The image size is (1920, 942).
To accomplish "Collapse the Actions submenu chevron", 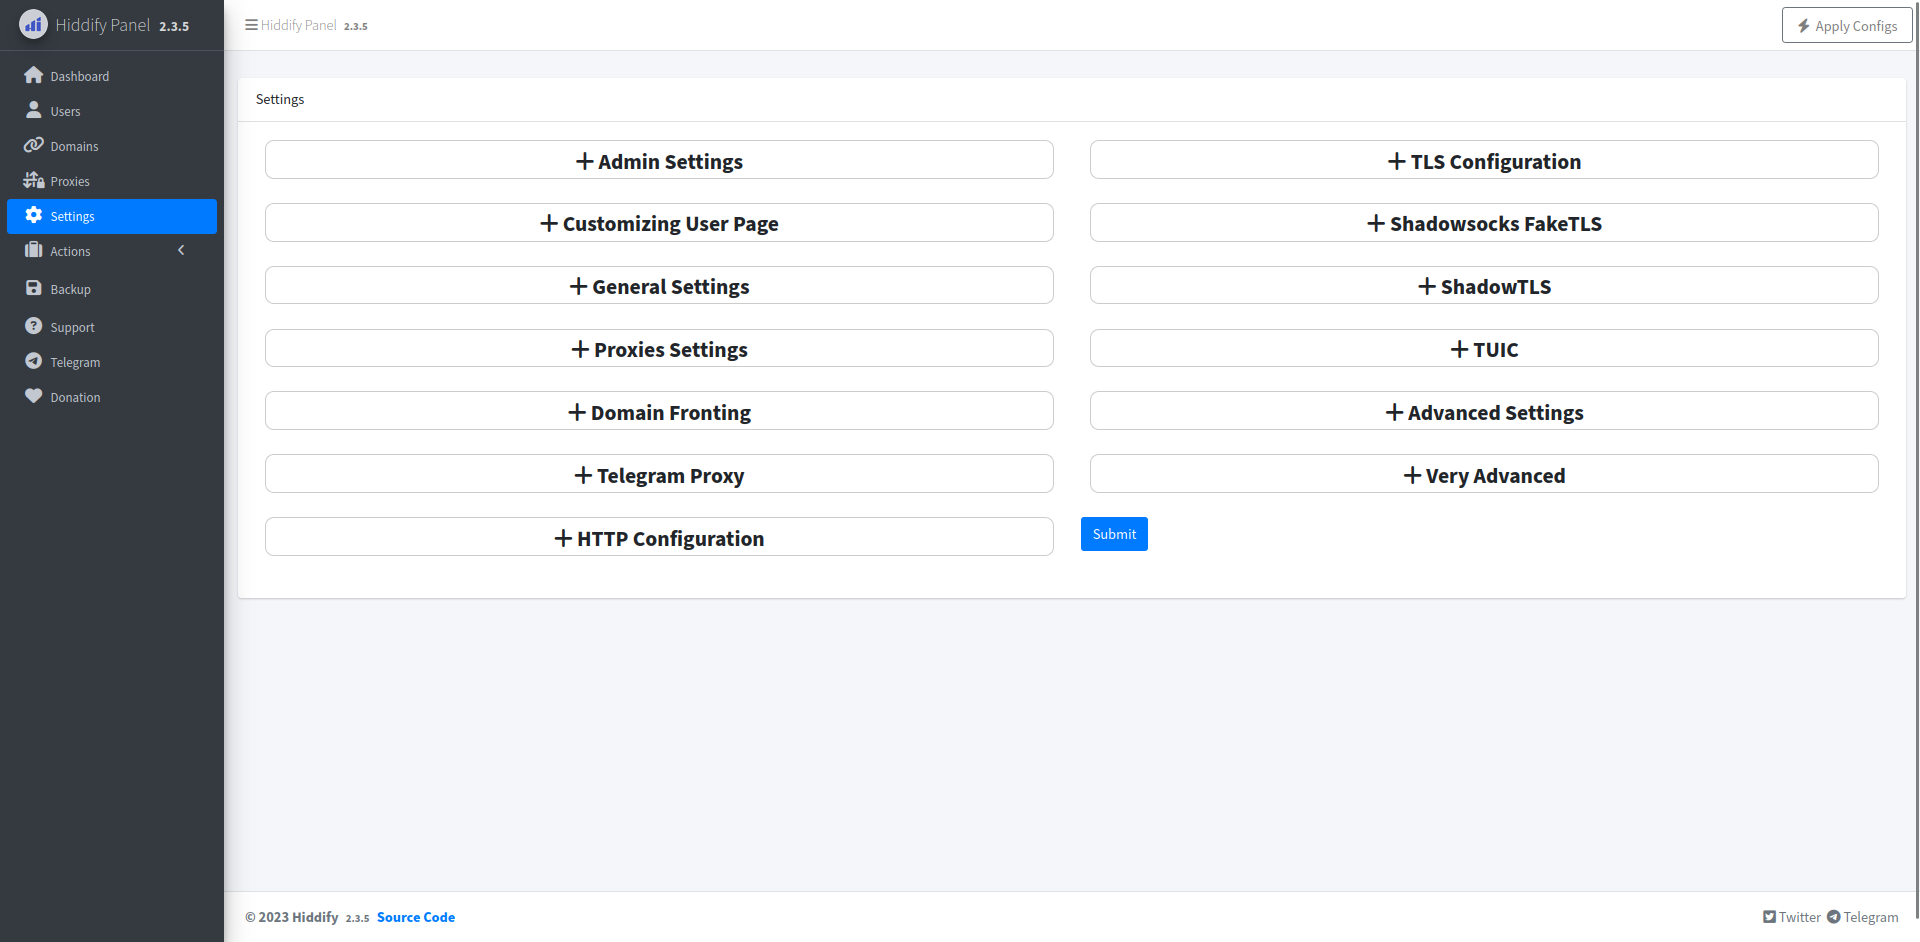I will coord(181,250).
